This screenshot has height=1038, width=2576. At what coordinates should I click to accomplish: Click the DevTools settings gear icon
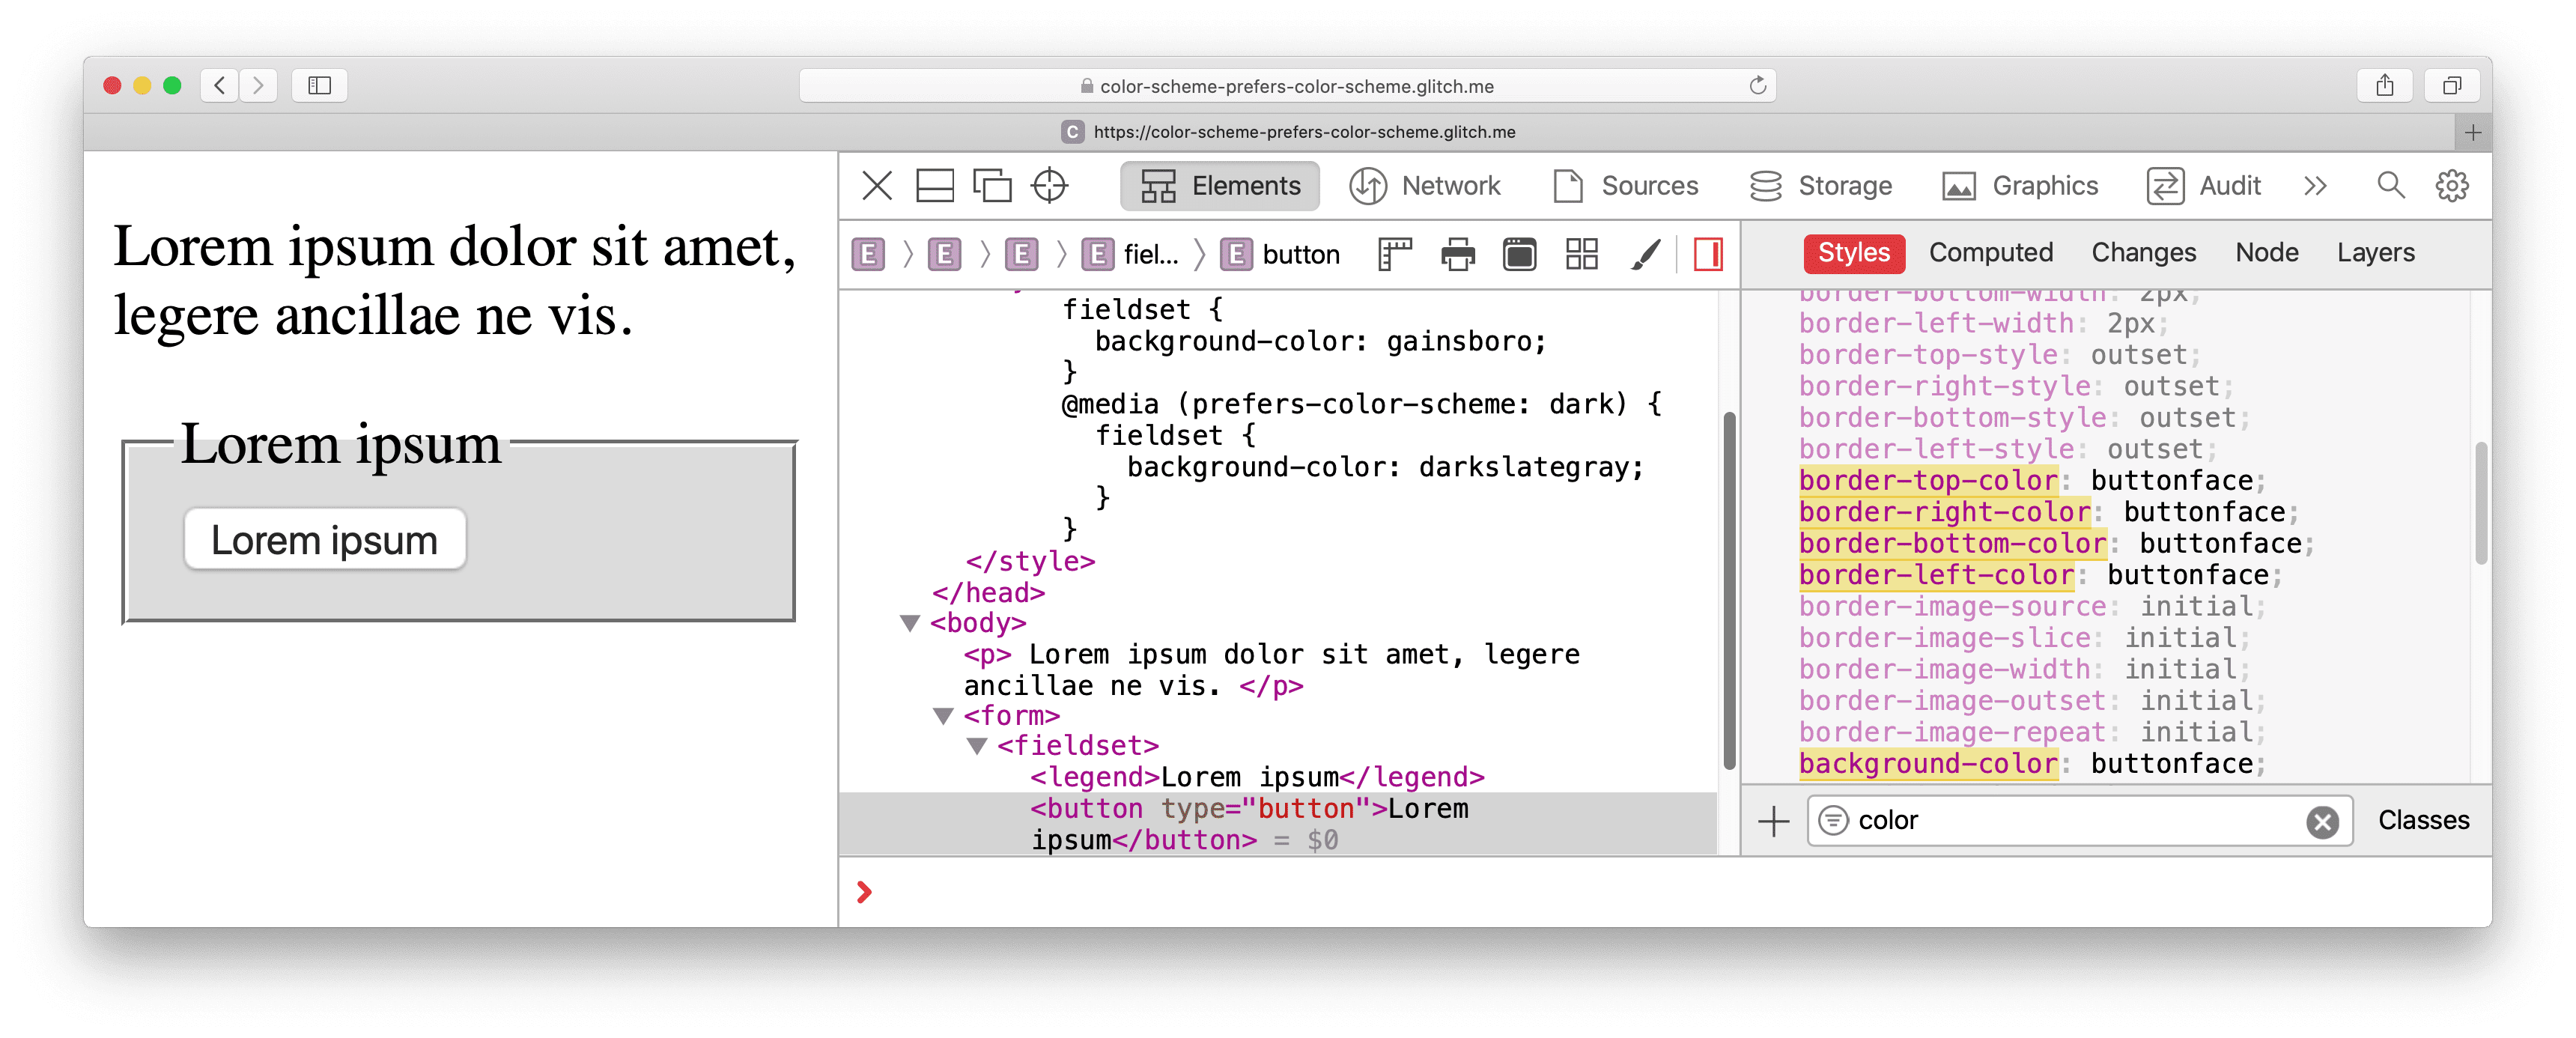pos(2456,186)
